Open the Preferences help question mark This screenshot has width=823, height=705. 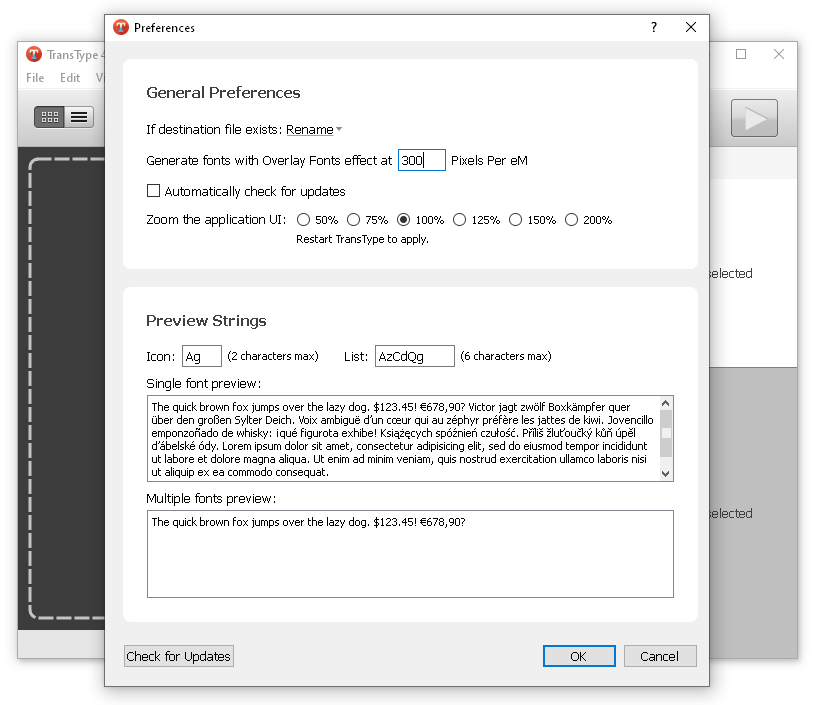tap(654, 27)
